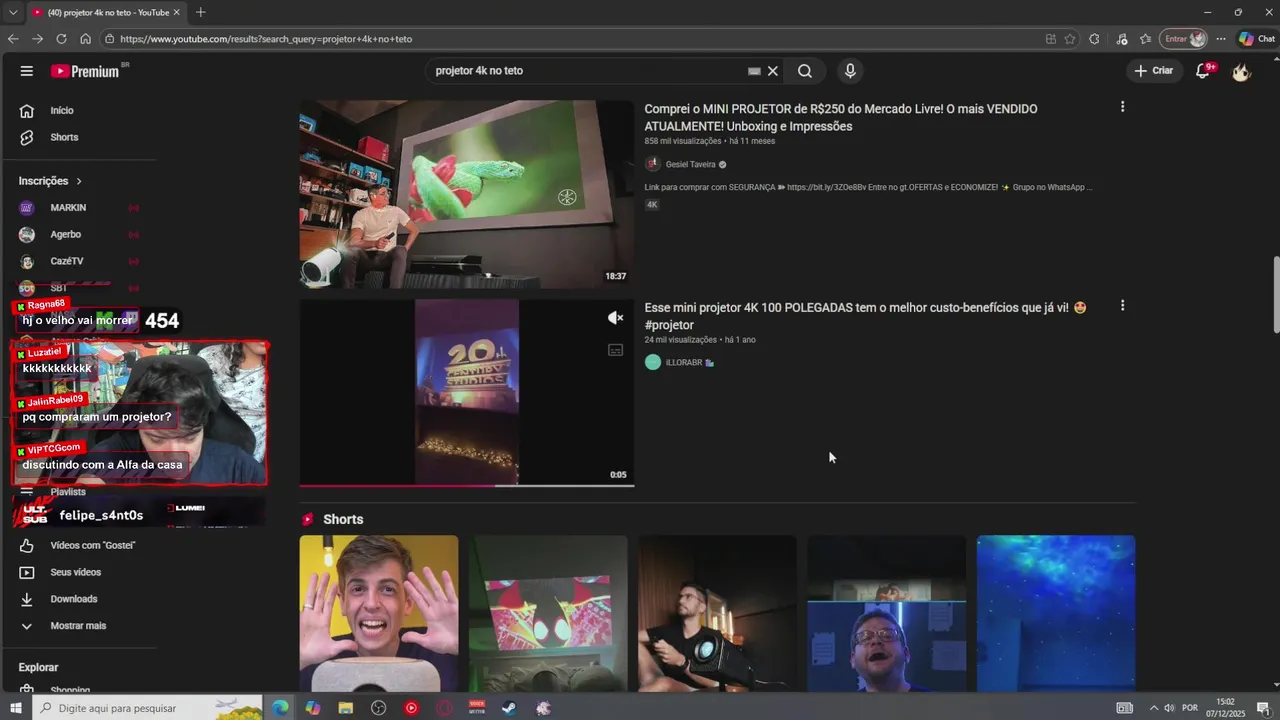
Task: Open YouTube notifications bell
Action: 1204,71
